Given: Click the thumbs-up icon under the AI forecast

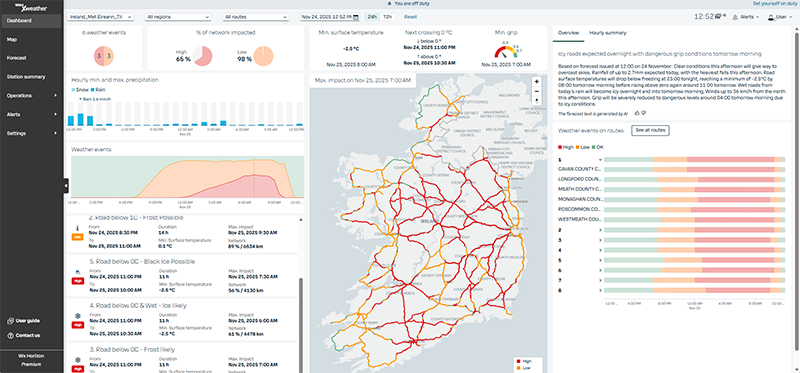Looking at the screenshot, I should point(637,112).
